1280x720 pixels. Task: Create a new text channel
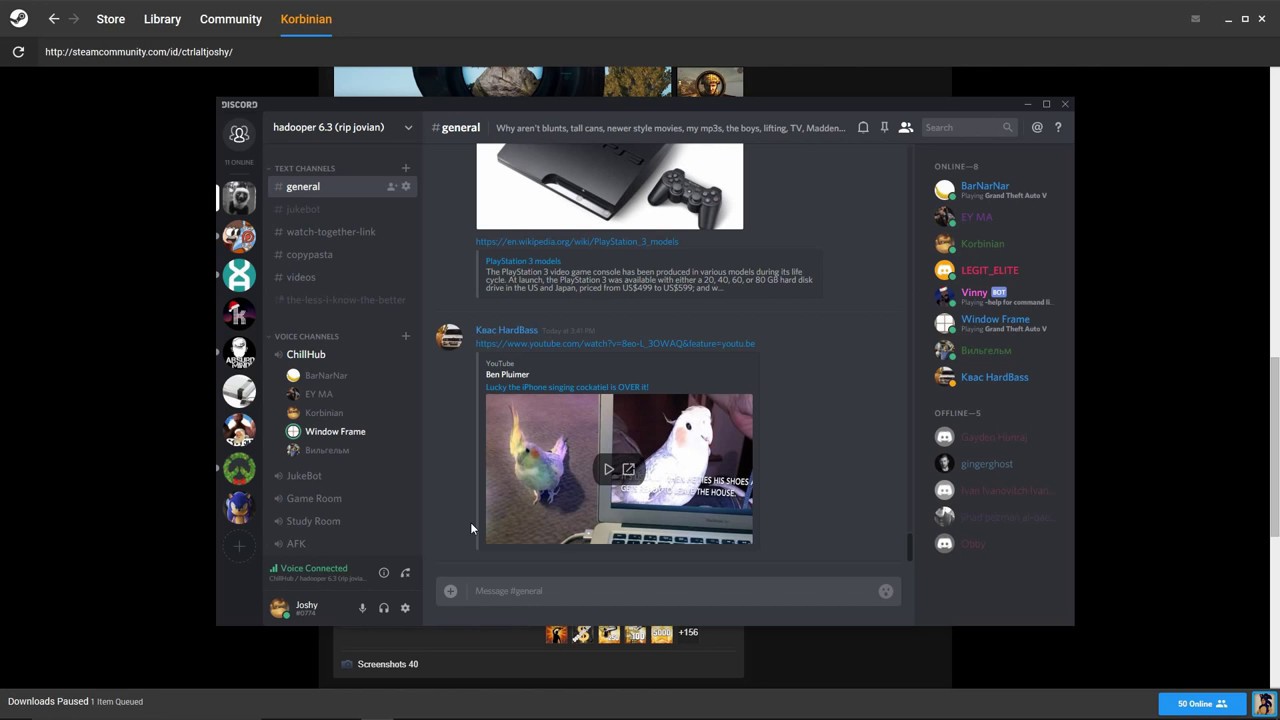(x=405, y=168)
